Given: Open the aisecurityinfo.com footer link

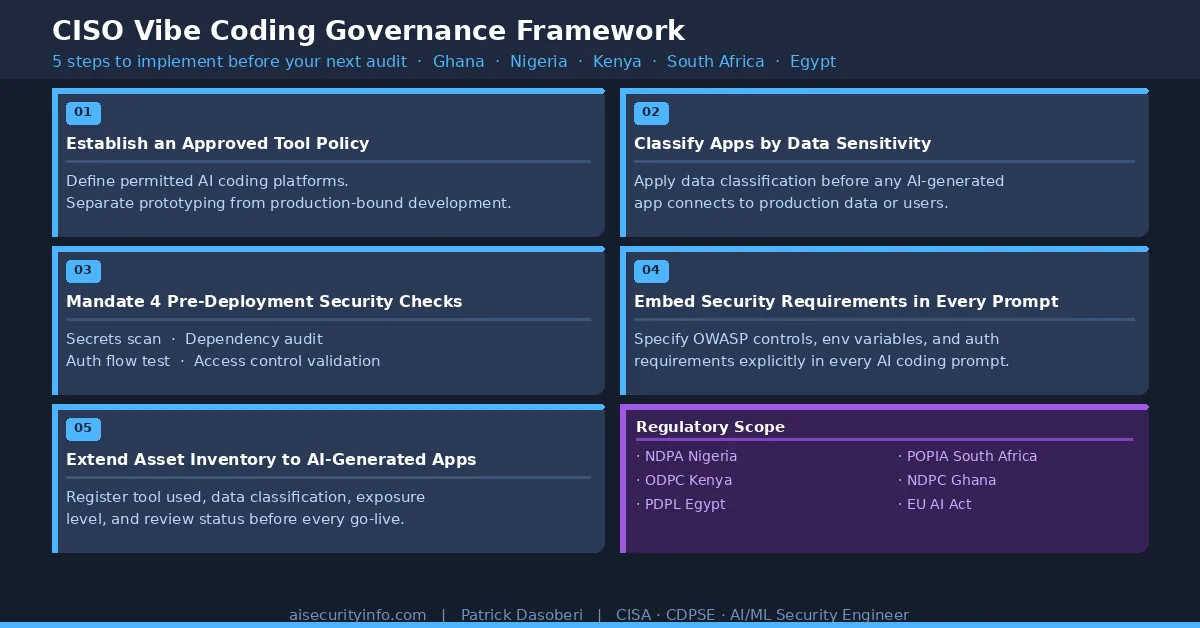Looking at the screenshot, I should tap(358, 615).
